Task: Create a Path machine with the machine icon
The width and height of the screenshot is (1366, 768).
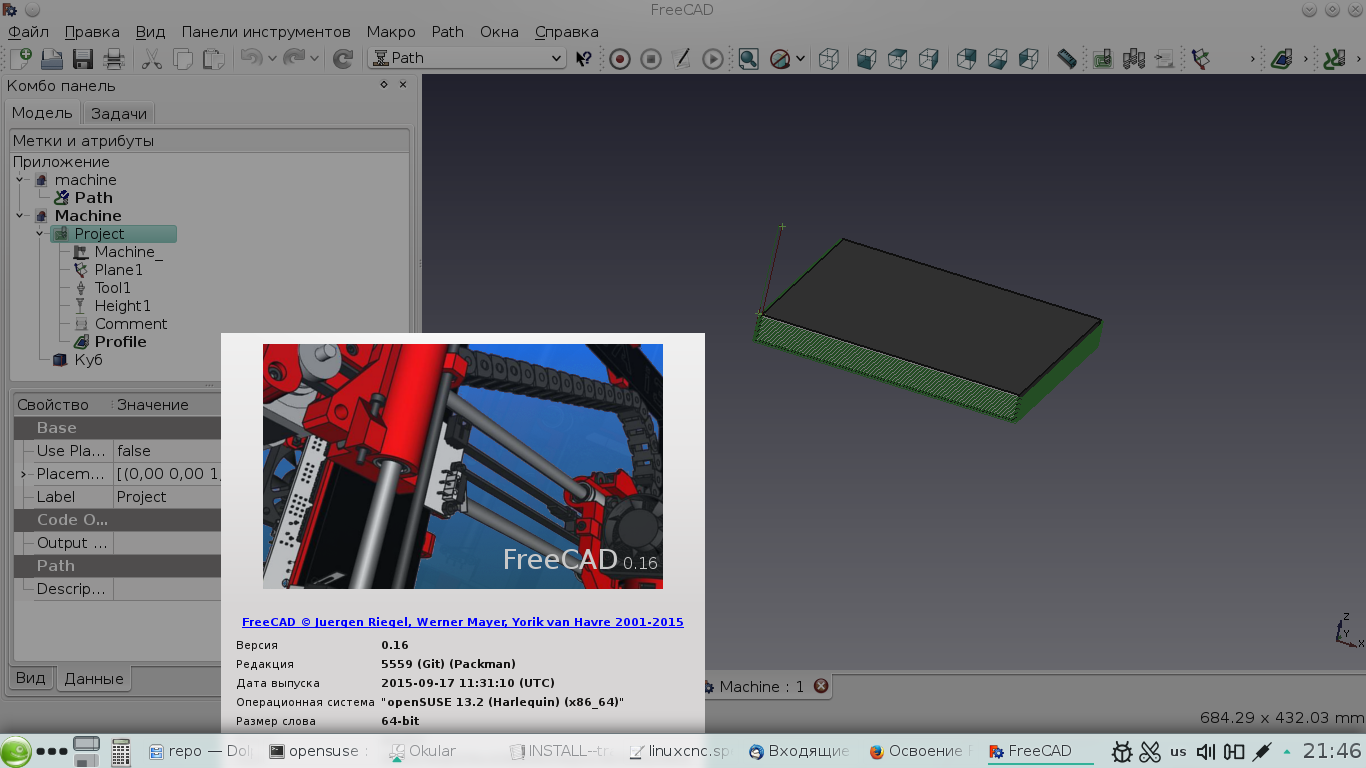Action: [1103, 59]
